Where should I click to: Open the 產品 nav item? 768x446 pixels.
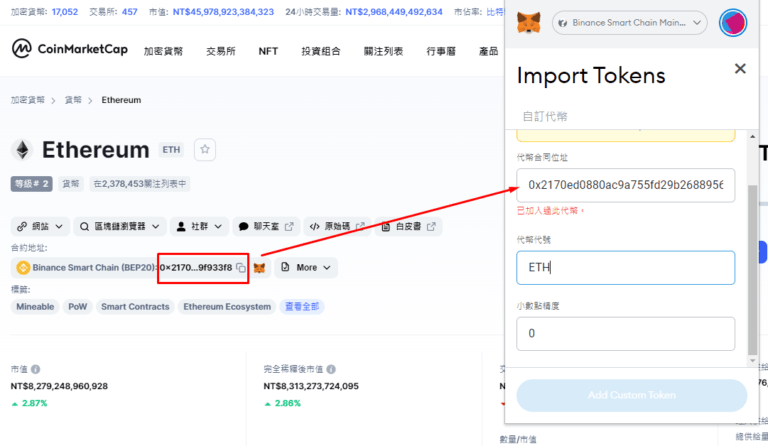[488, 51]
